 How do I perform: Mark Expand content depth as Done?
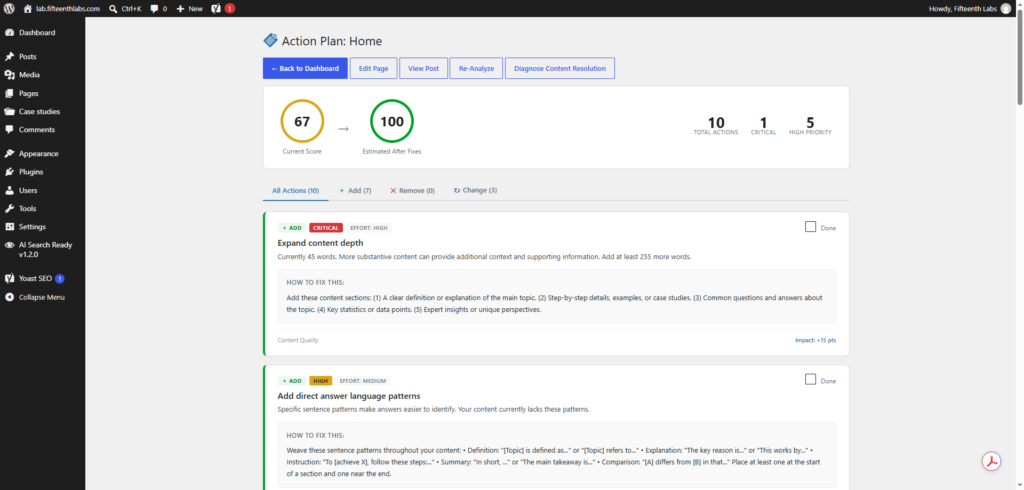point(810,227)
